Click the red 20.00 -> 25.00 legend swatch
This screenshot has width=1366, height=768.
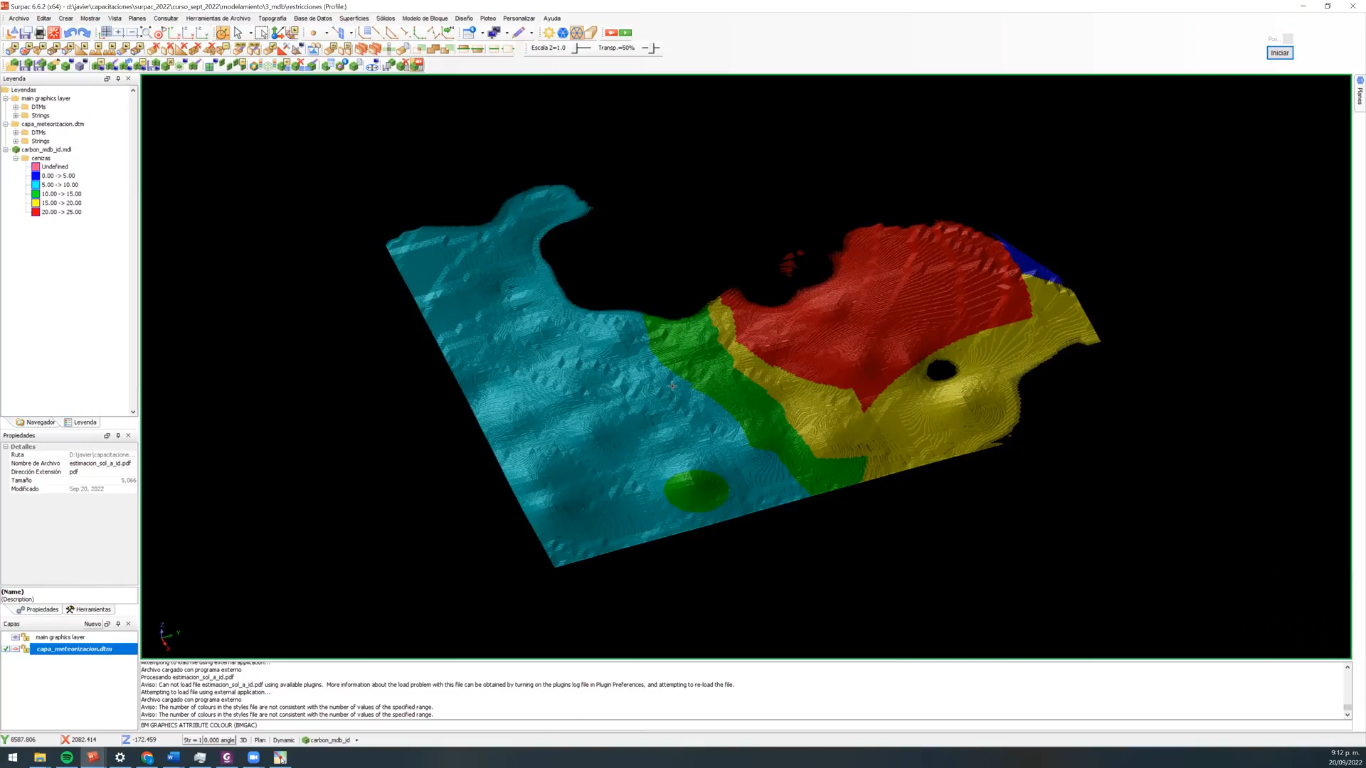coord(35,212)
